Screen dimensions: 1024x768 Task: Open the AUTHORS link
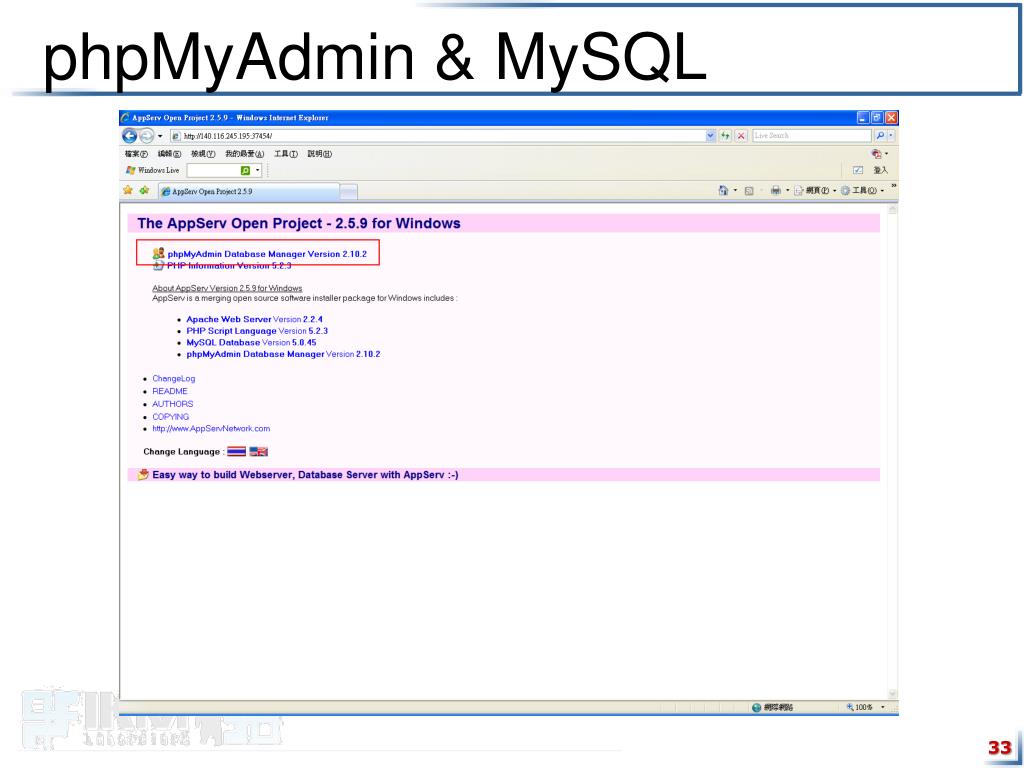[172, 404]
